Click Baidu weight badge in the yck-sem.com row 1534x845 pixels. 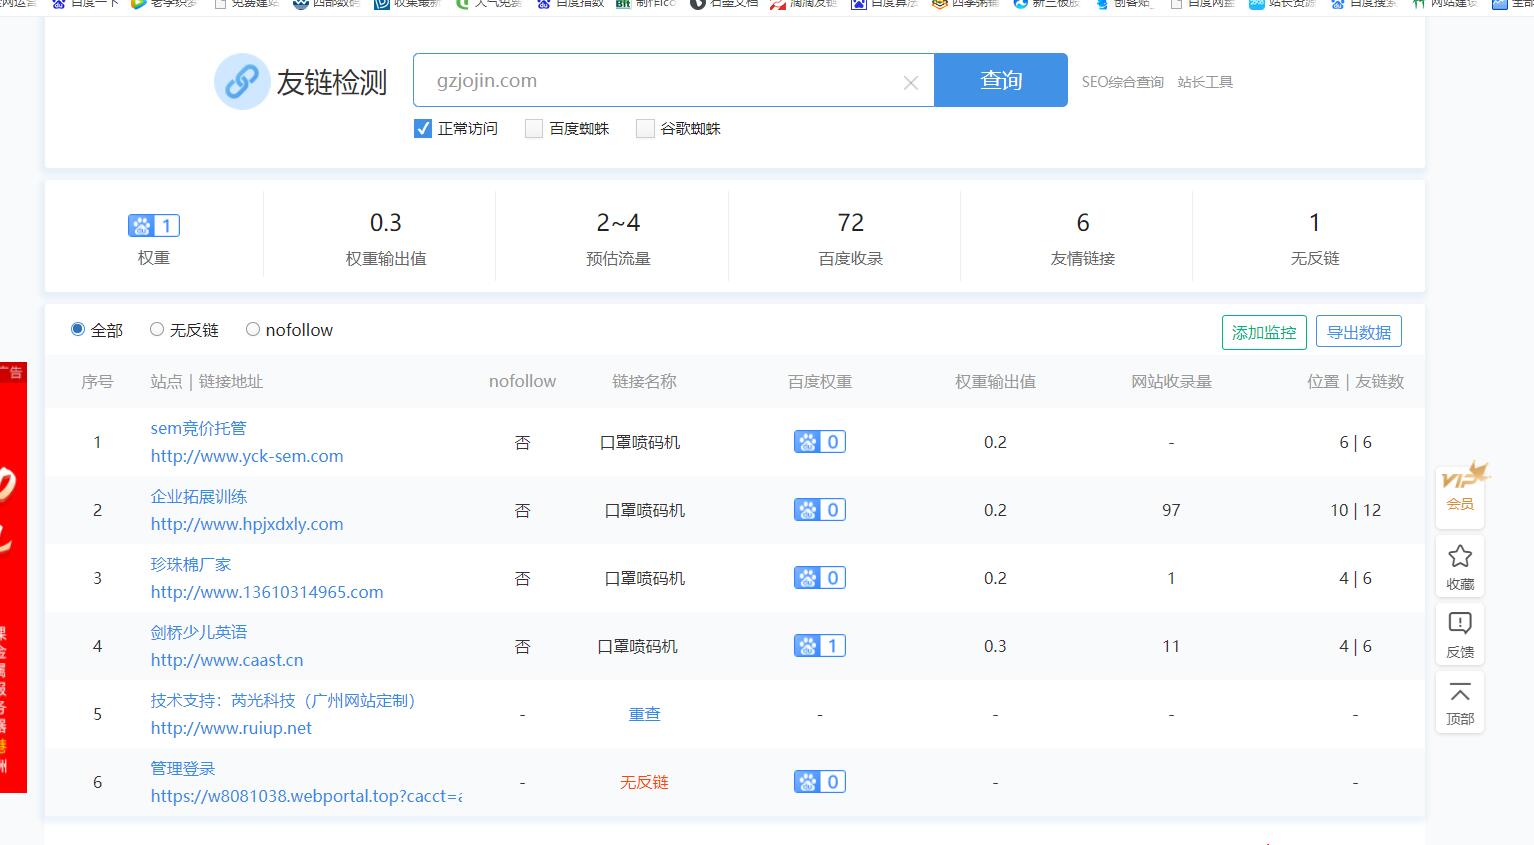820,442
